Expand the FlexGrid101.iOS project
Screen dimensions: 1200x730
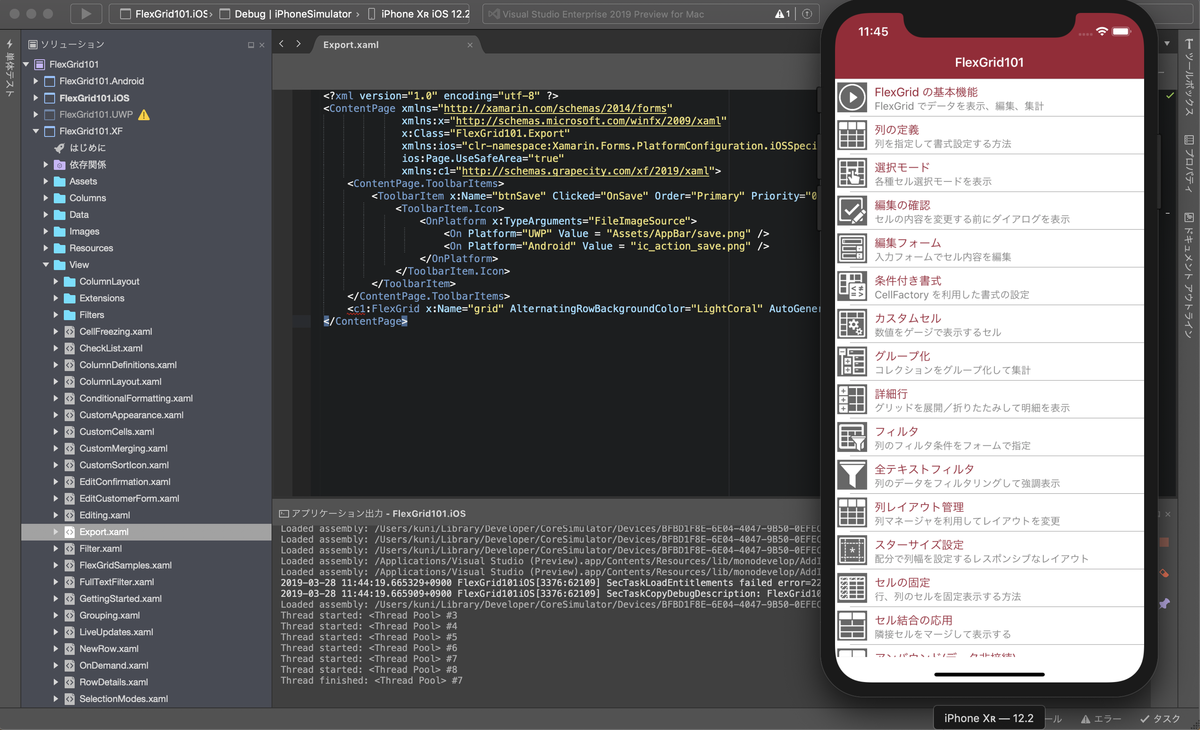(x=37, y=98)
